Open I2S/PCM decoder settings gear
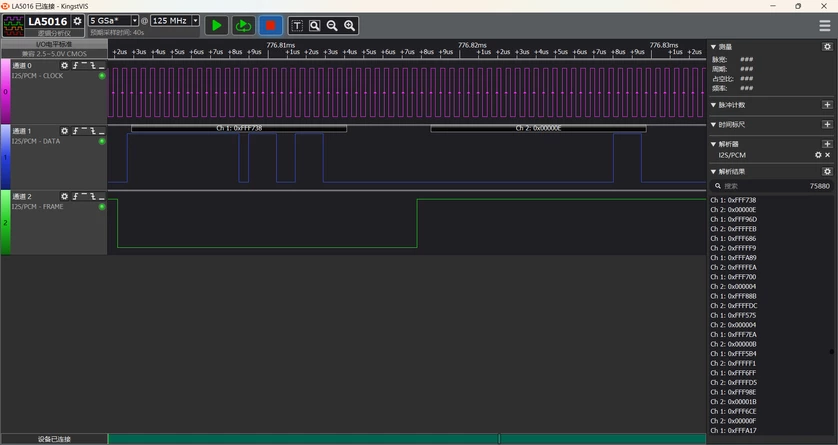The image size is (838, 445). (818, 155)
